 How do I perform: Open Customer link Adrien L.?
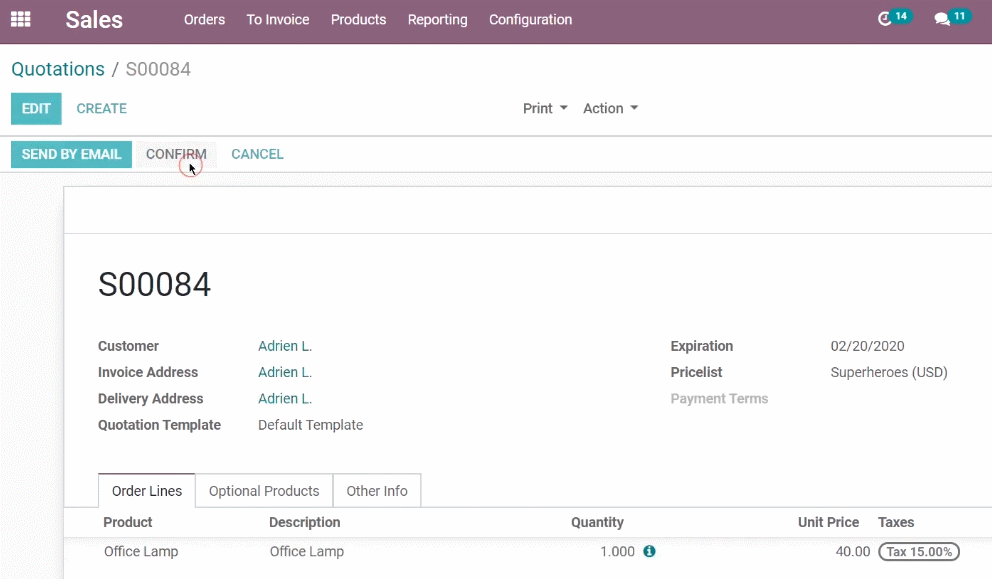pos(285,346)
